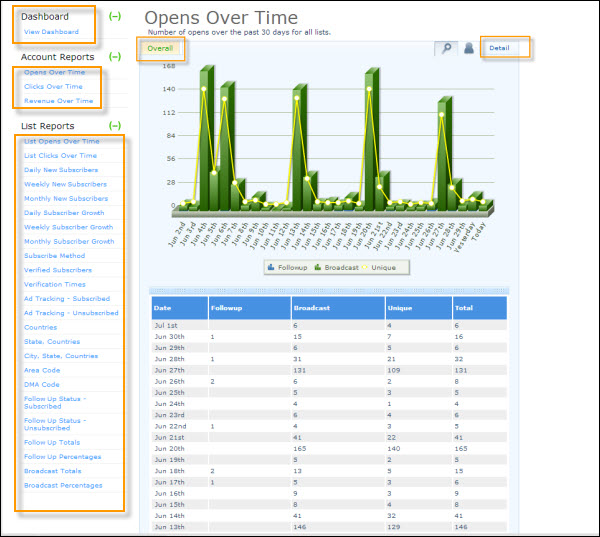Open Verification Times report
The height and width of the screenshot is (537, 600).
(x=55, y=284)
